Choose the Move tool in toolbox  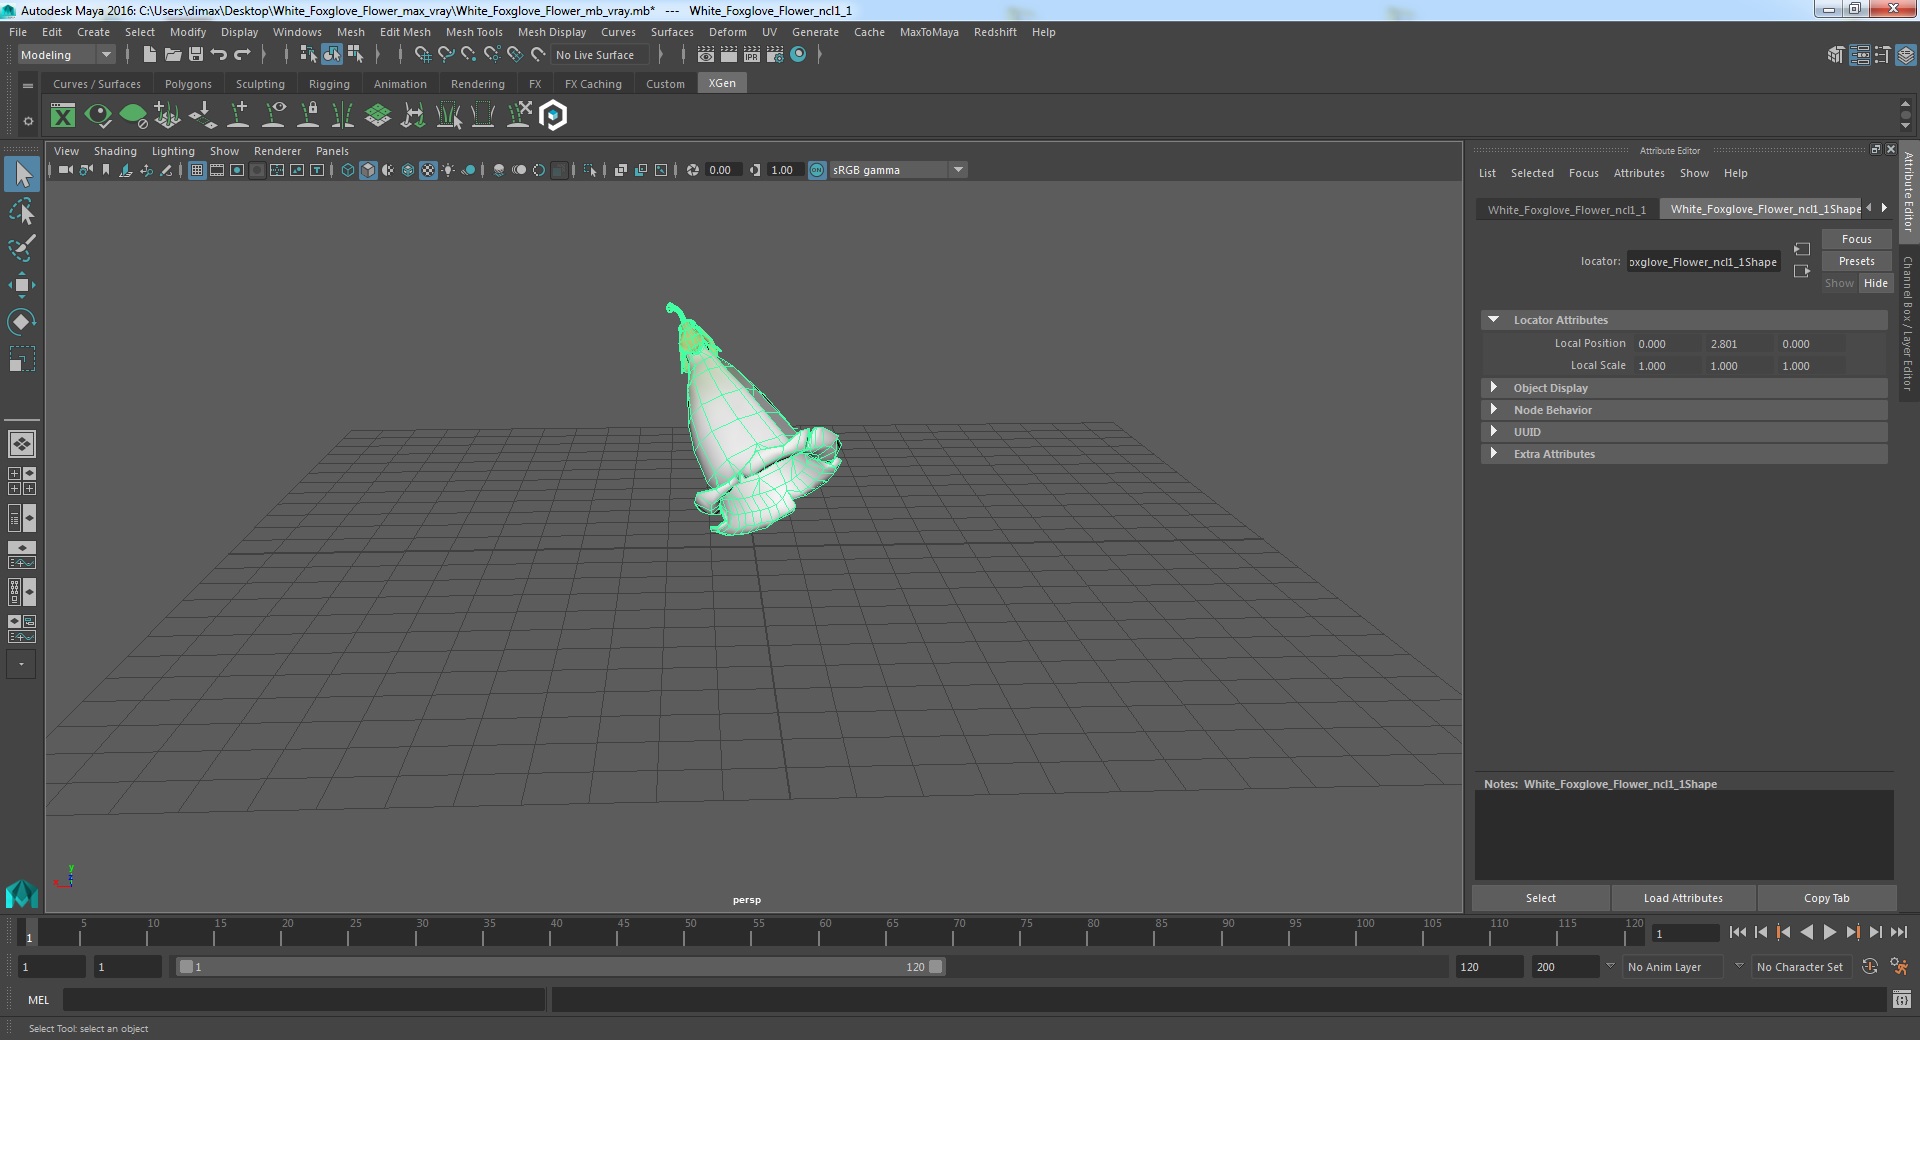(22, 285)
